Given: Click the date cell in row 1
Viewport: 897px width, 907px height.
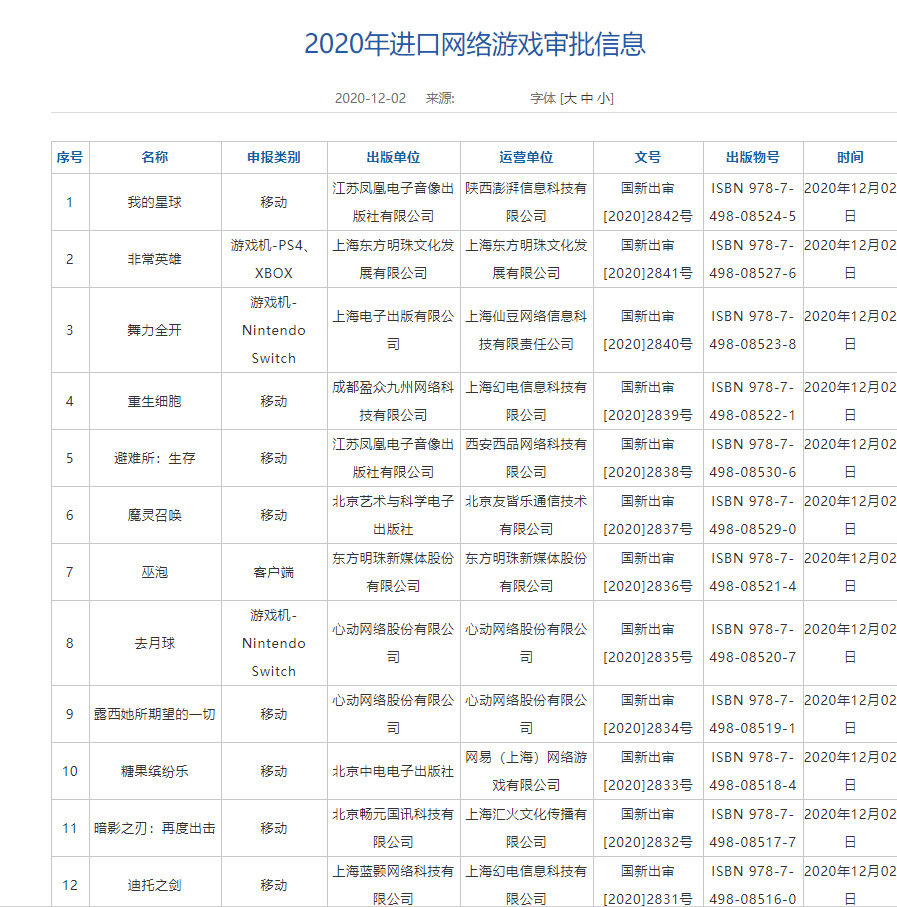Looking at the screenshot, I should pyautogui.click(x=850, y=202).
